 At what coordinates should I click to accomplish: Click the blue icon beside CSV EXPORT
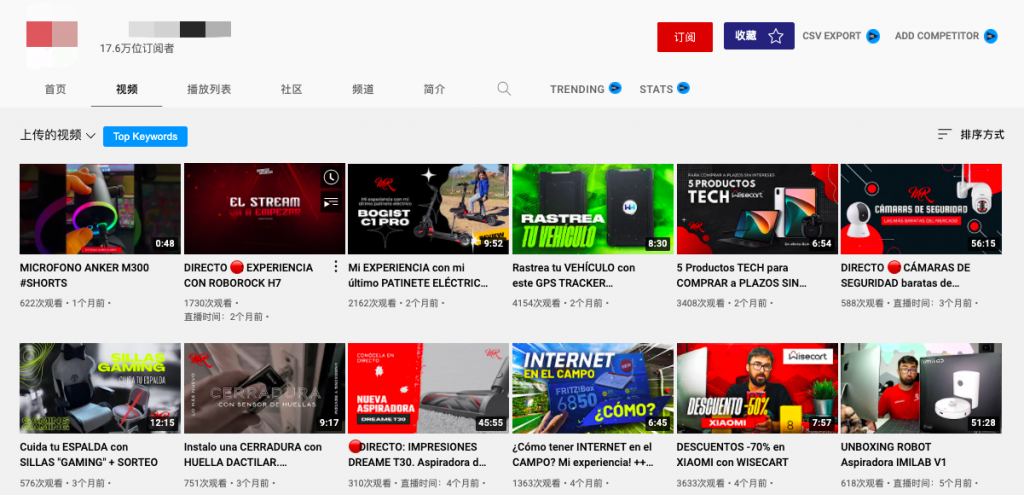pos(872,36)
